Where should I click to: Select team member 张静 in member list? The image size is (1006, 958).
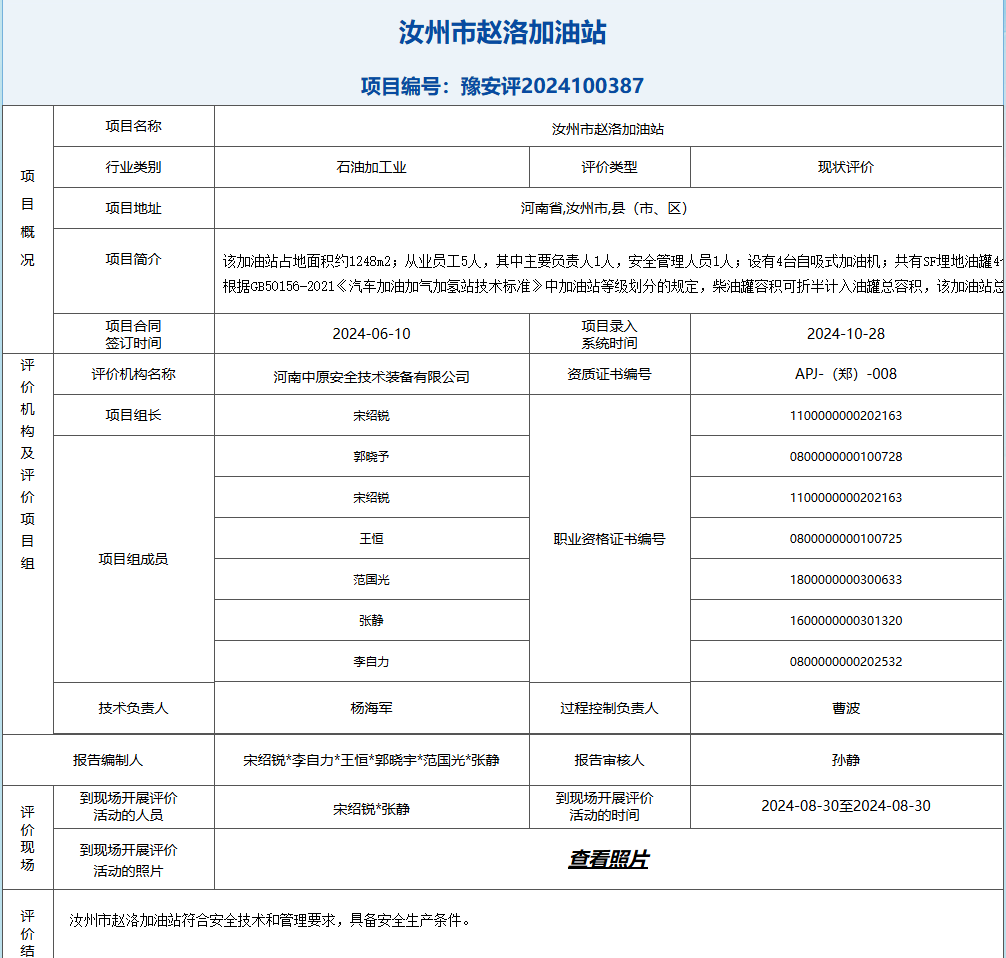pyautogui.click(x=371, y=621)
